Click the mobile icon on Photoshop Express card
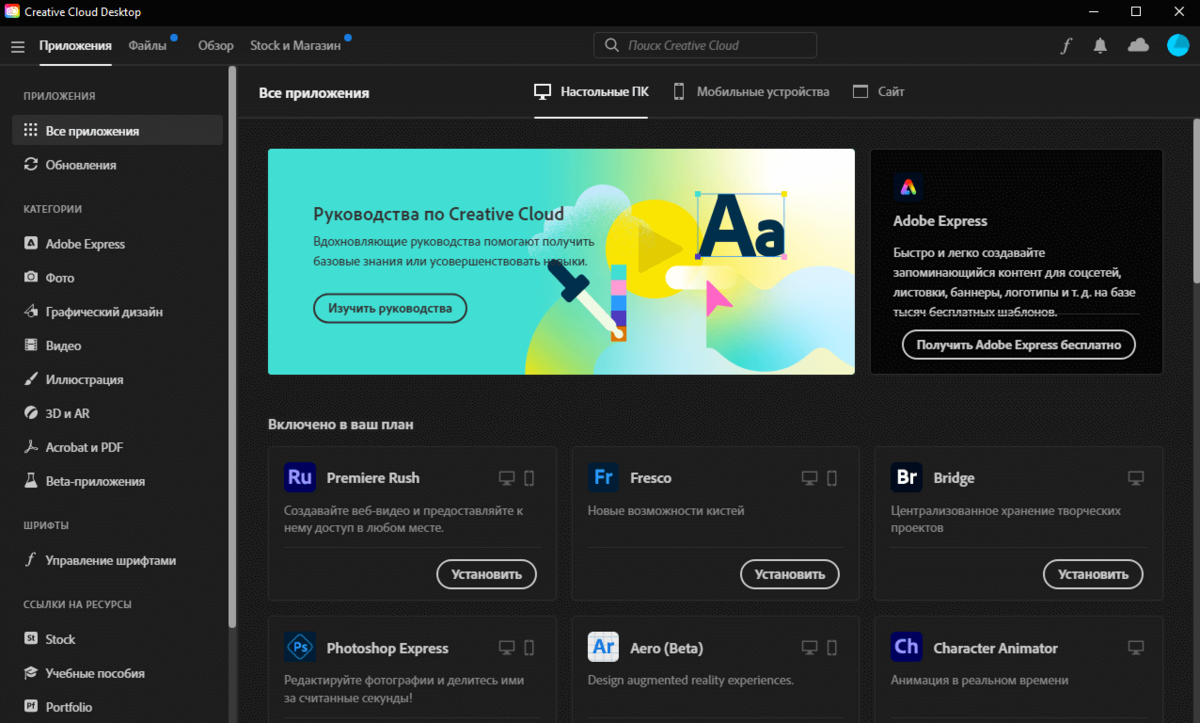Screen dimensions: 1200x723 point(529,648)
